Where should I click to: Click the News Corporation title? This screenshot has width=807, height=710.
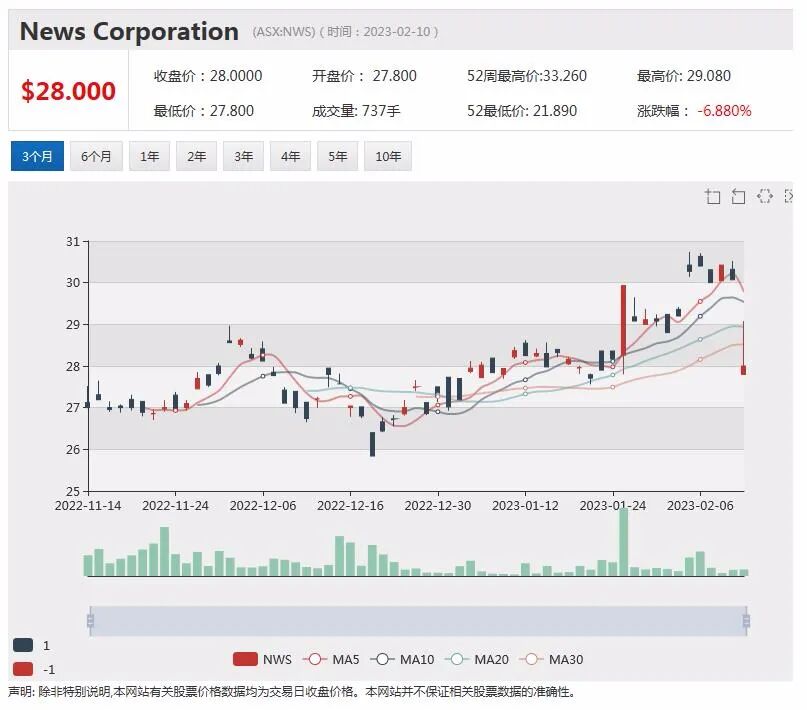[129, 31]
